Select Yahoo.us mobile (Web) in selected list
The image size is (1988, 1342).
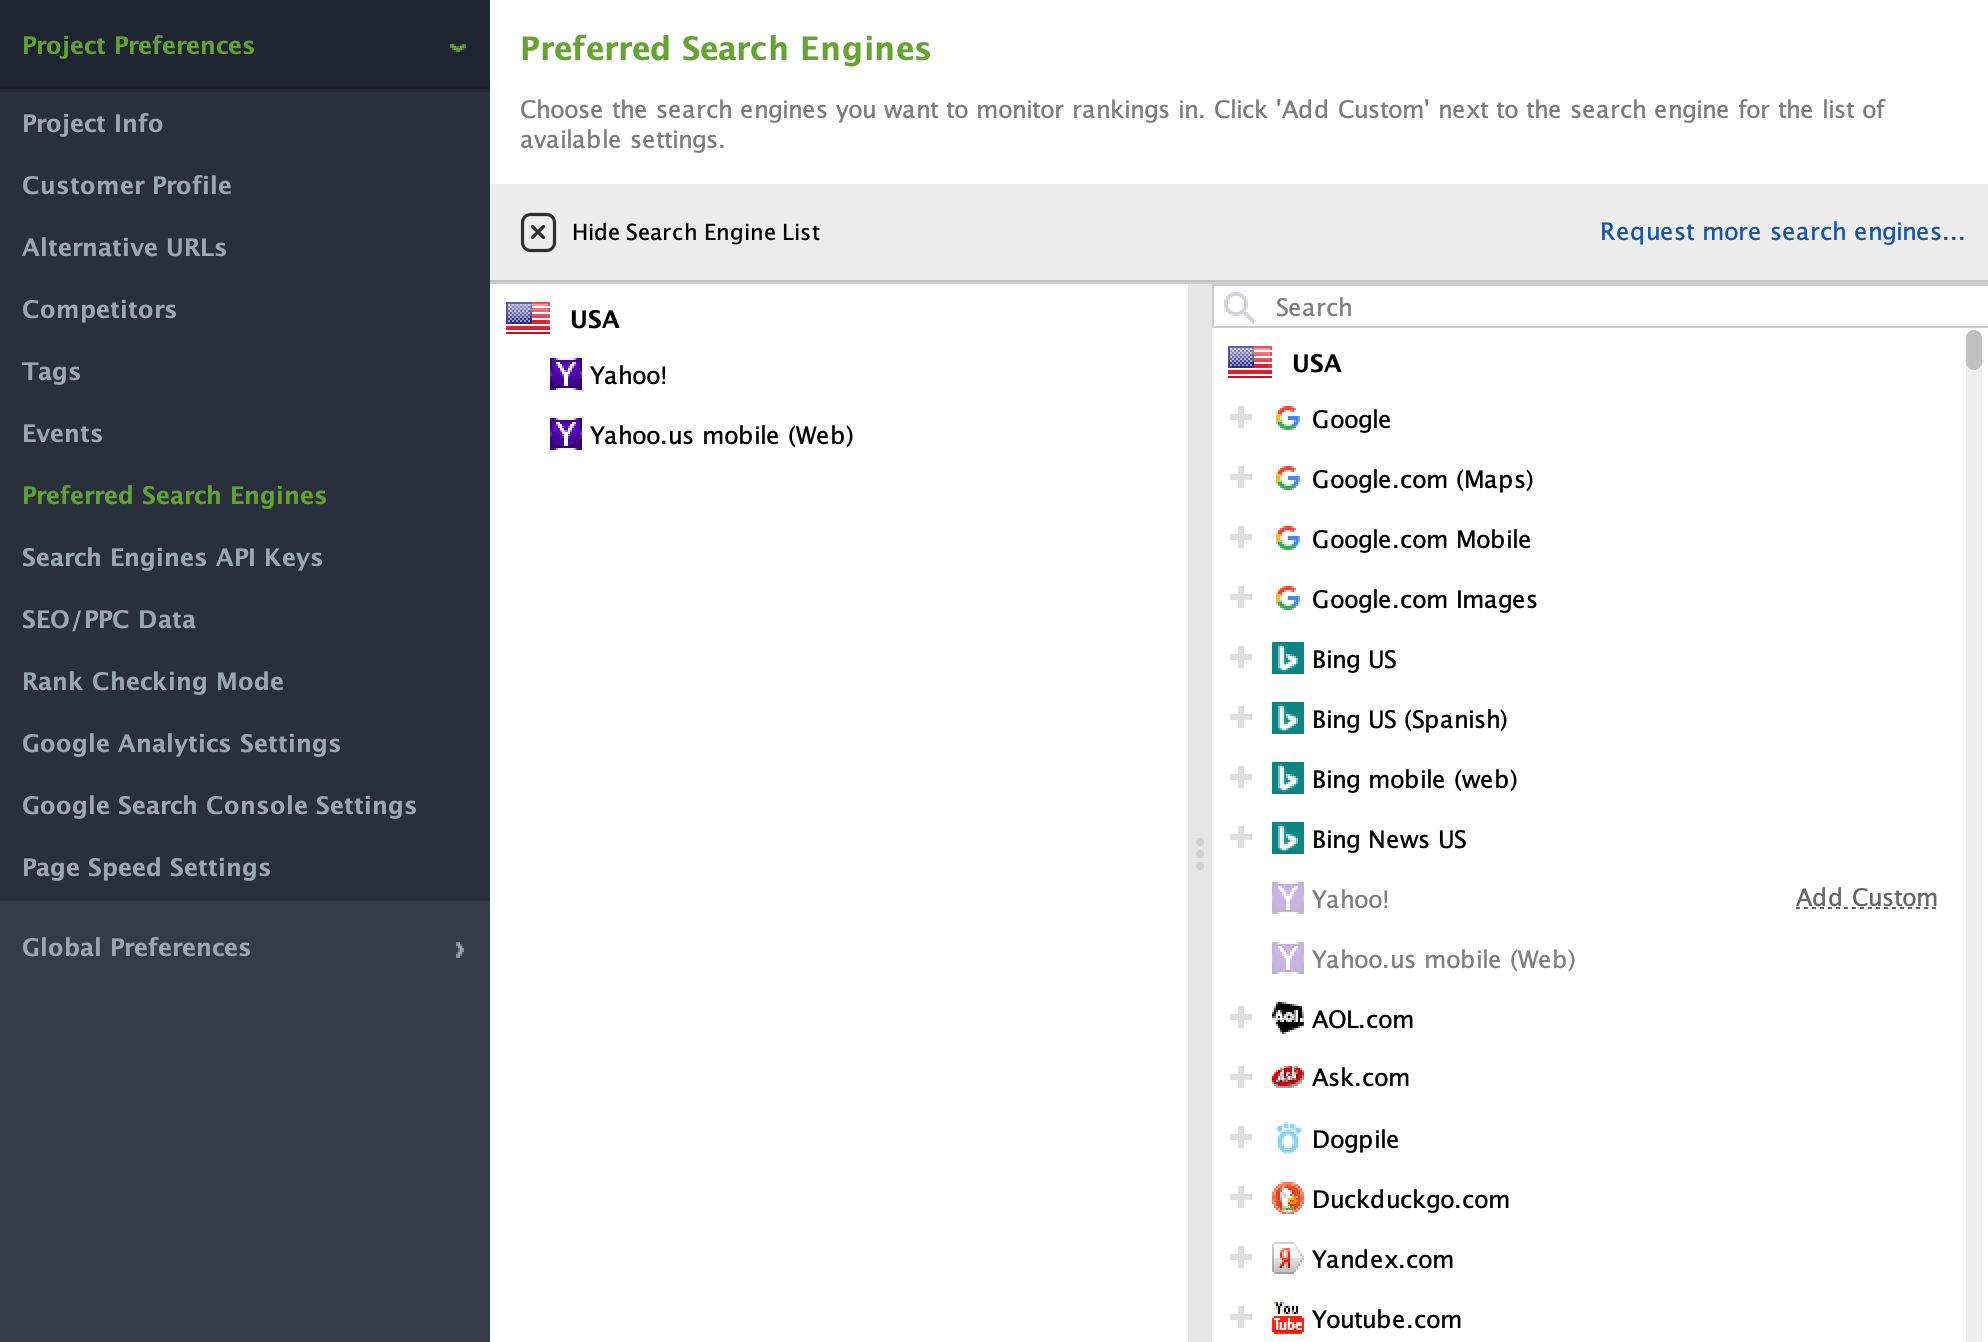click(721, 435)
